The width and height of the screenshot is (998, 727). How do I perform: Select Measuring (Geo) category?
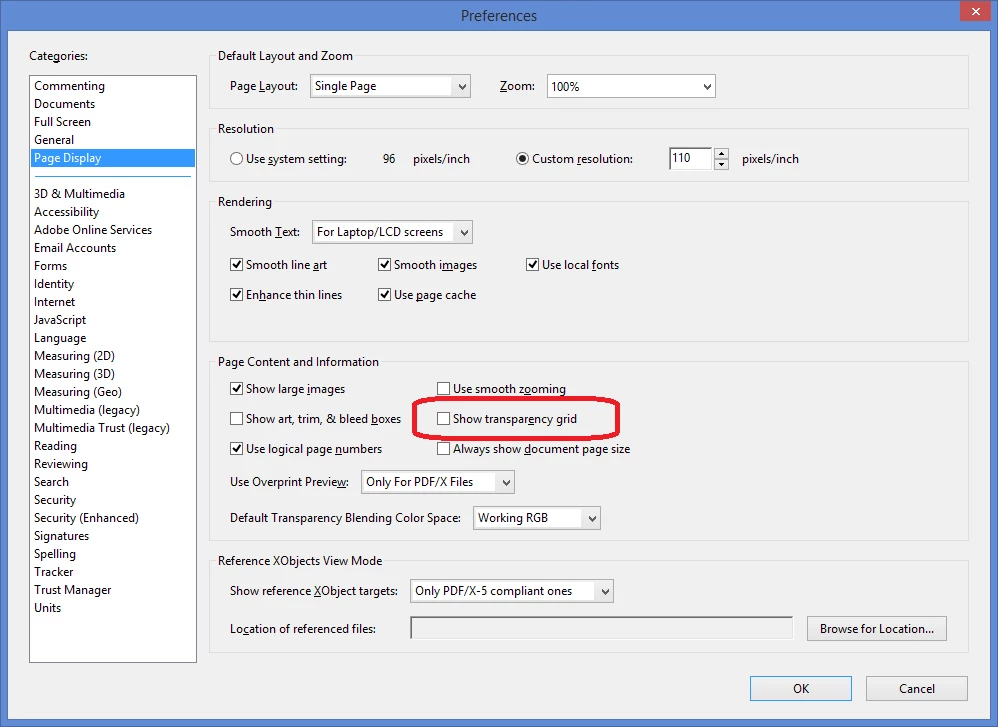tap(78, 392)
